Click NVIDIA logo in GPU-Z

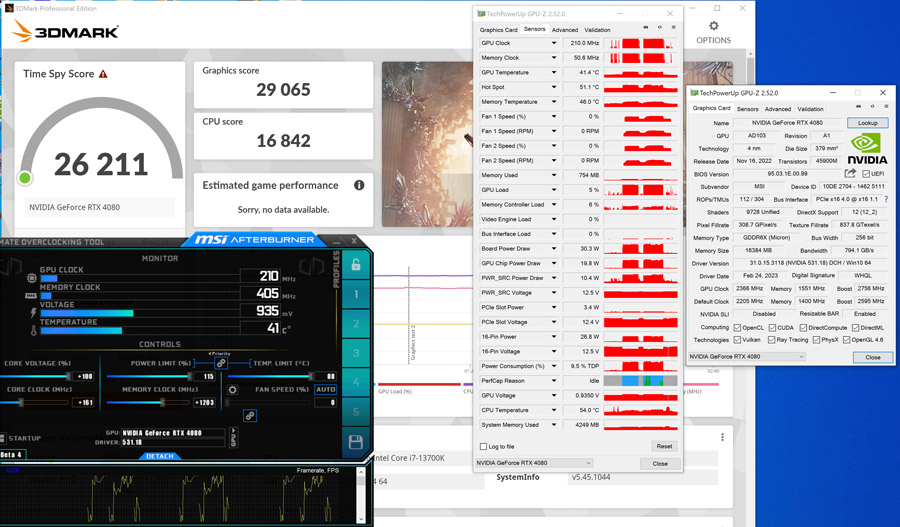click(867, 149)
